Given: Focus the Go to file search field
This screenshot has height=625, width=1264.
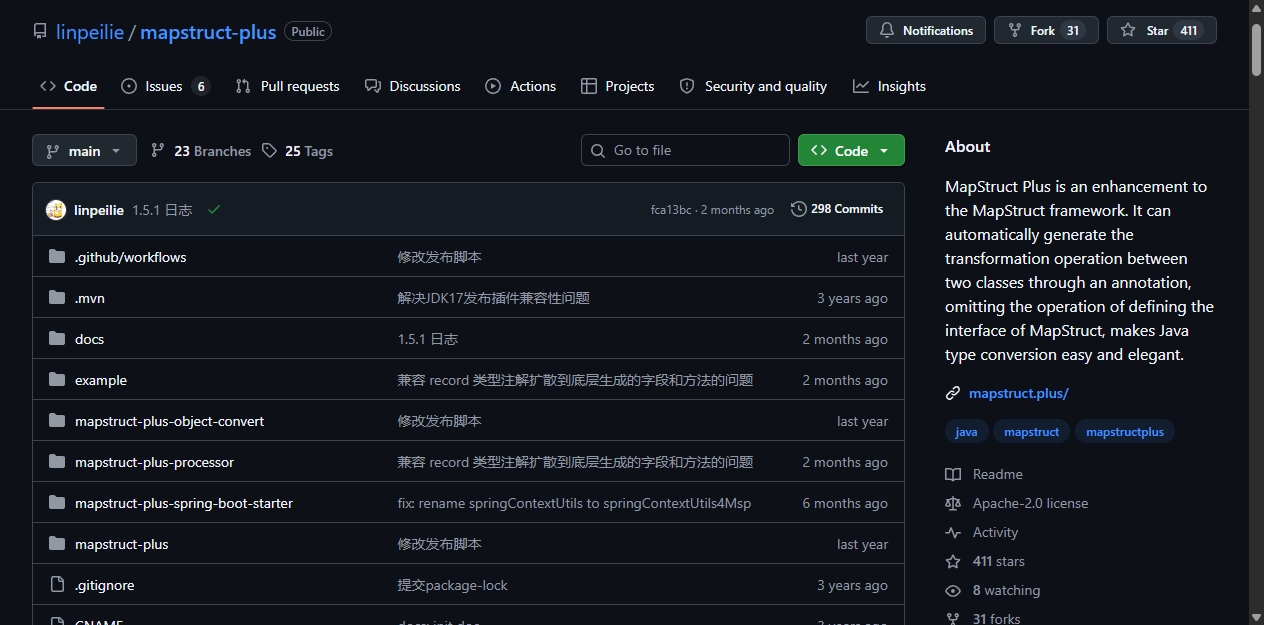Looking at the screenshot, I should (x=685, y=150).
